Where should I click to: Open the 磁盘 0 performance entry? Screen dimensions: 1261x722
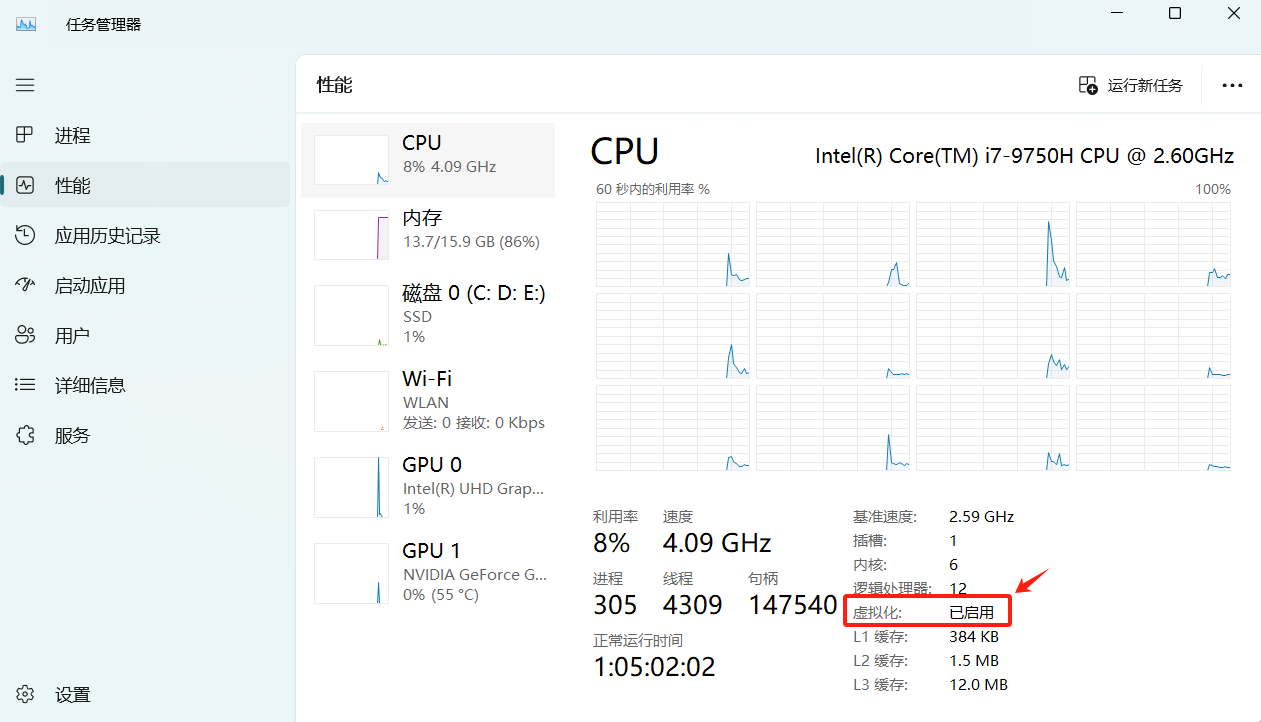(428, 315)
